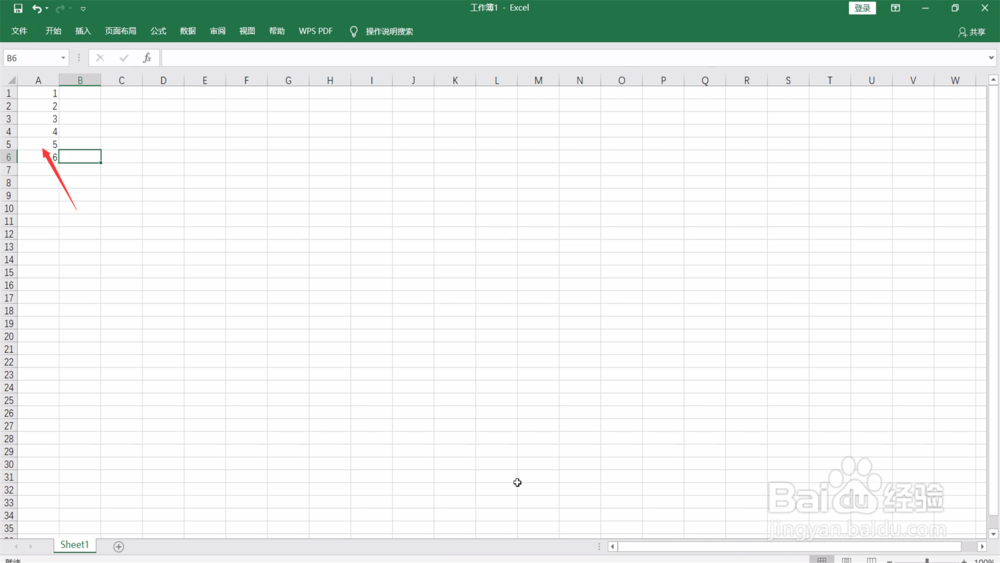
Task: Click cell A3 containing 3
Action: pyautogui.click(x=38, y=119)
